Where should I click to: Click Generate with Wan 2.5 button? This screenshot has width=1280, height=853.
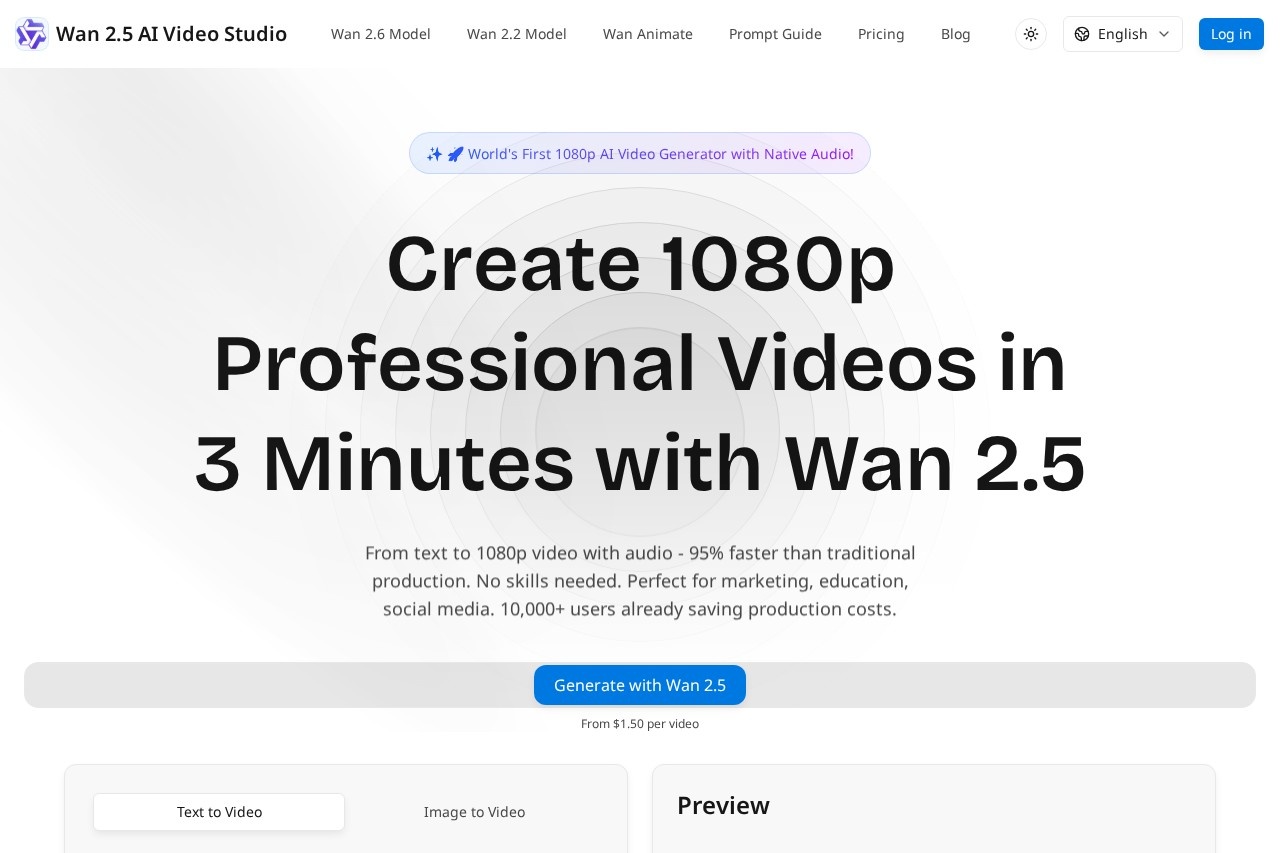pyautogui.click(x=640, y=685)
